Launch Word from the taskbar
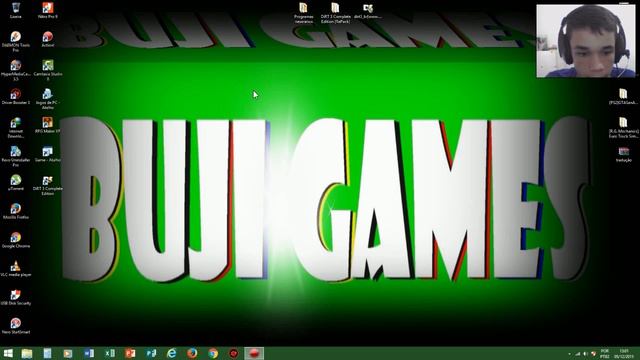This screenshot has height=360, width=640. (x=89, y=353)
